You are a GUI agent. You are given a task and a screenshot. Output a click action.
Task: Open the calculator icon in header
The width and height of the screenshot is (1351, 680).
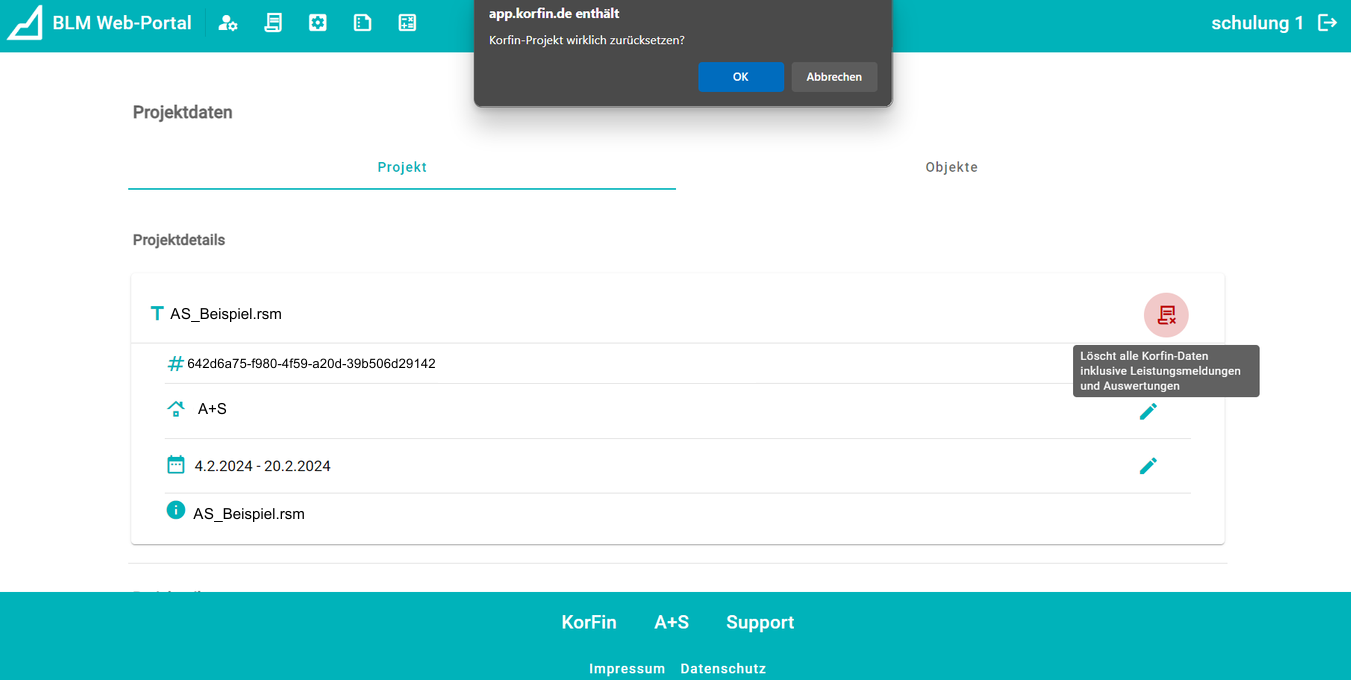(407, 23)
